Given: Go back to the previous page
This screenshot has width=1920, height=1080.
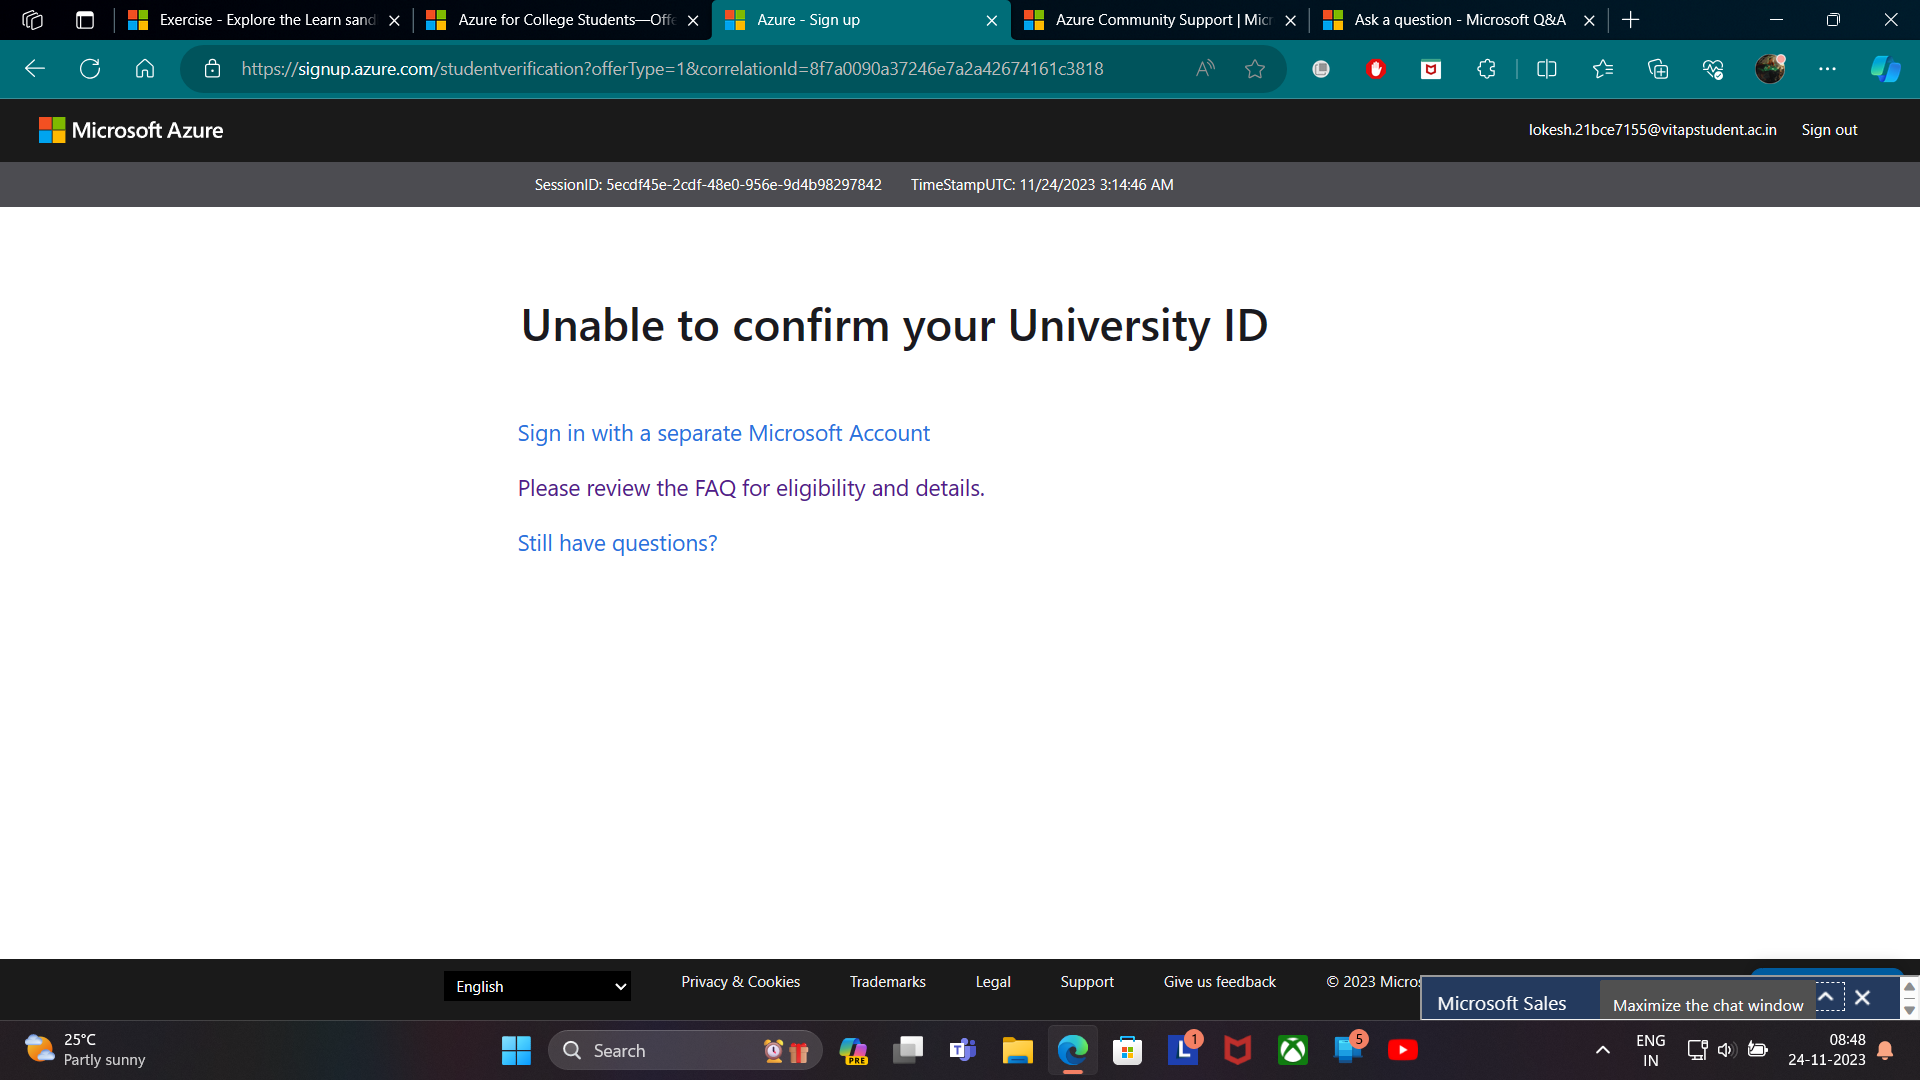Looking at the screenshot, I should click(35, 69).
